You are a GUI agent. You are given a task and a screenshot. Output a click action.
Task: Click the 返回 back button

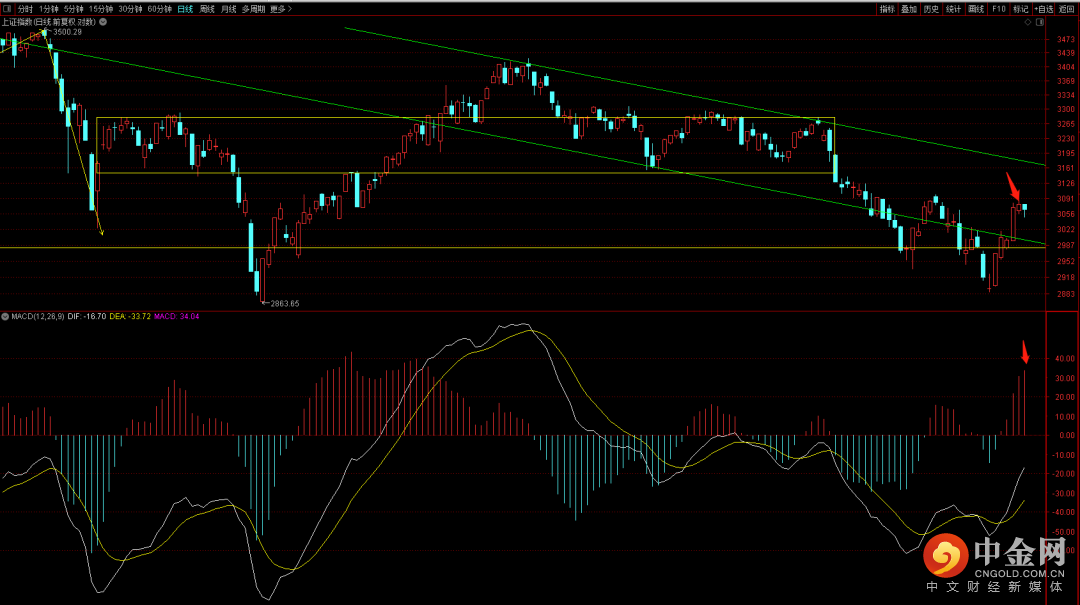(x=1067, y=9)
